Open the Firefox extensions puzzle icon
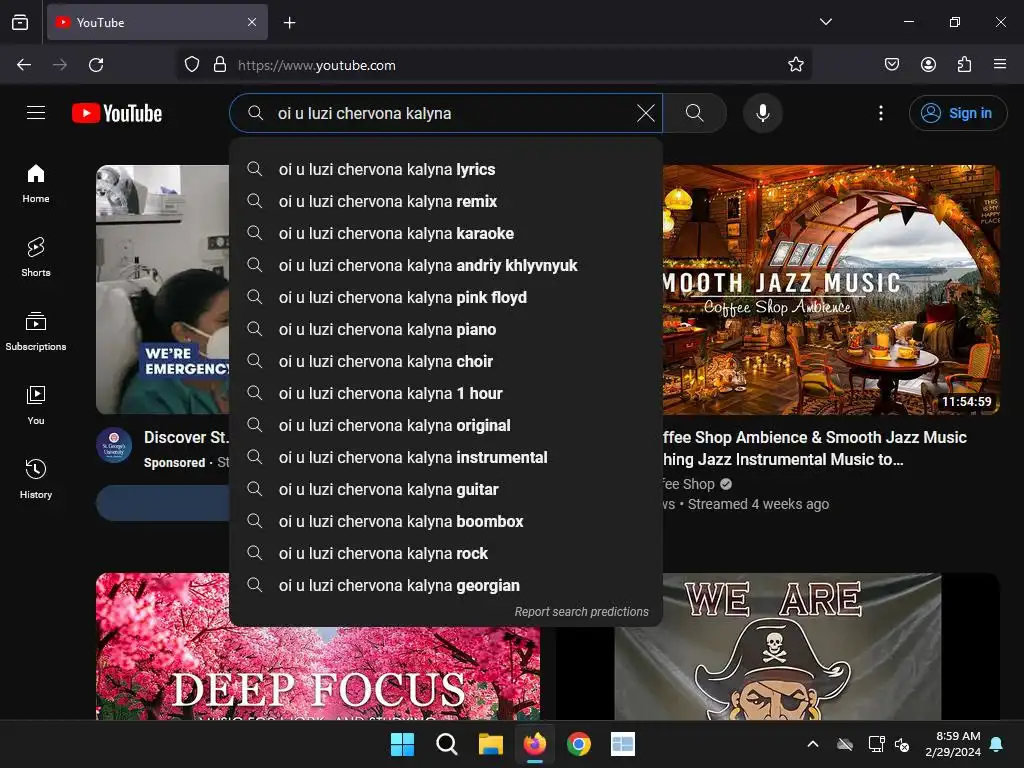This screenshot has height=768, width=1024. (964, 65)
